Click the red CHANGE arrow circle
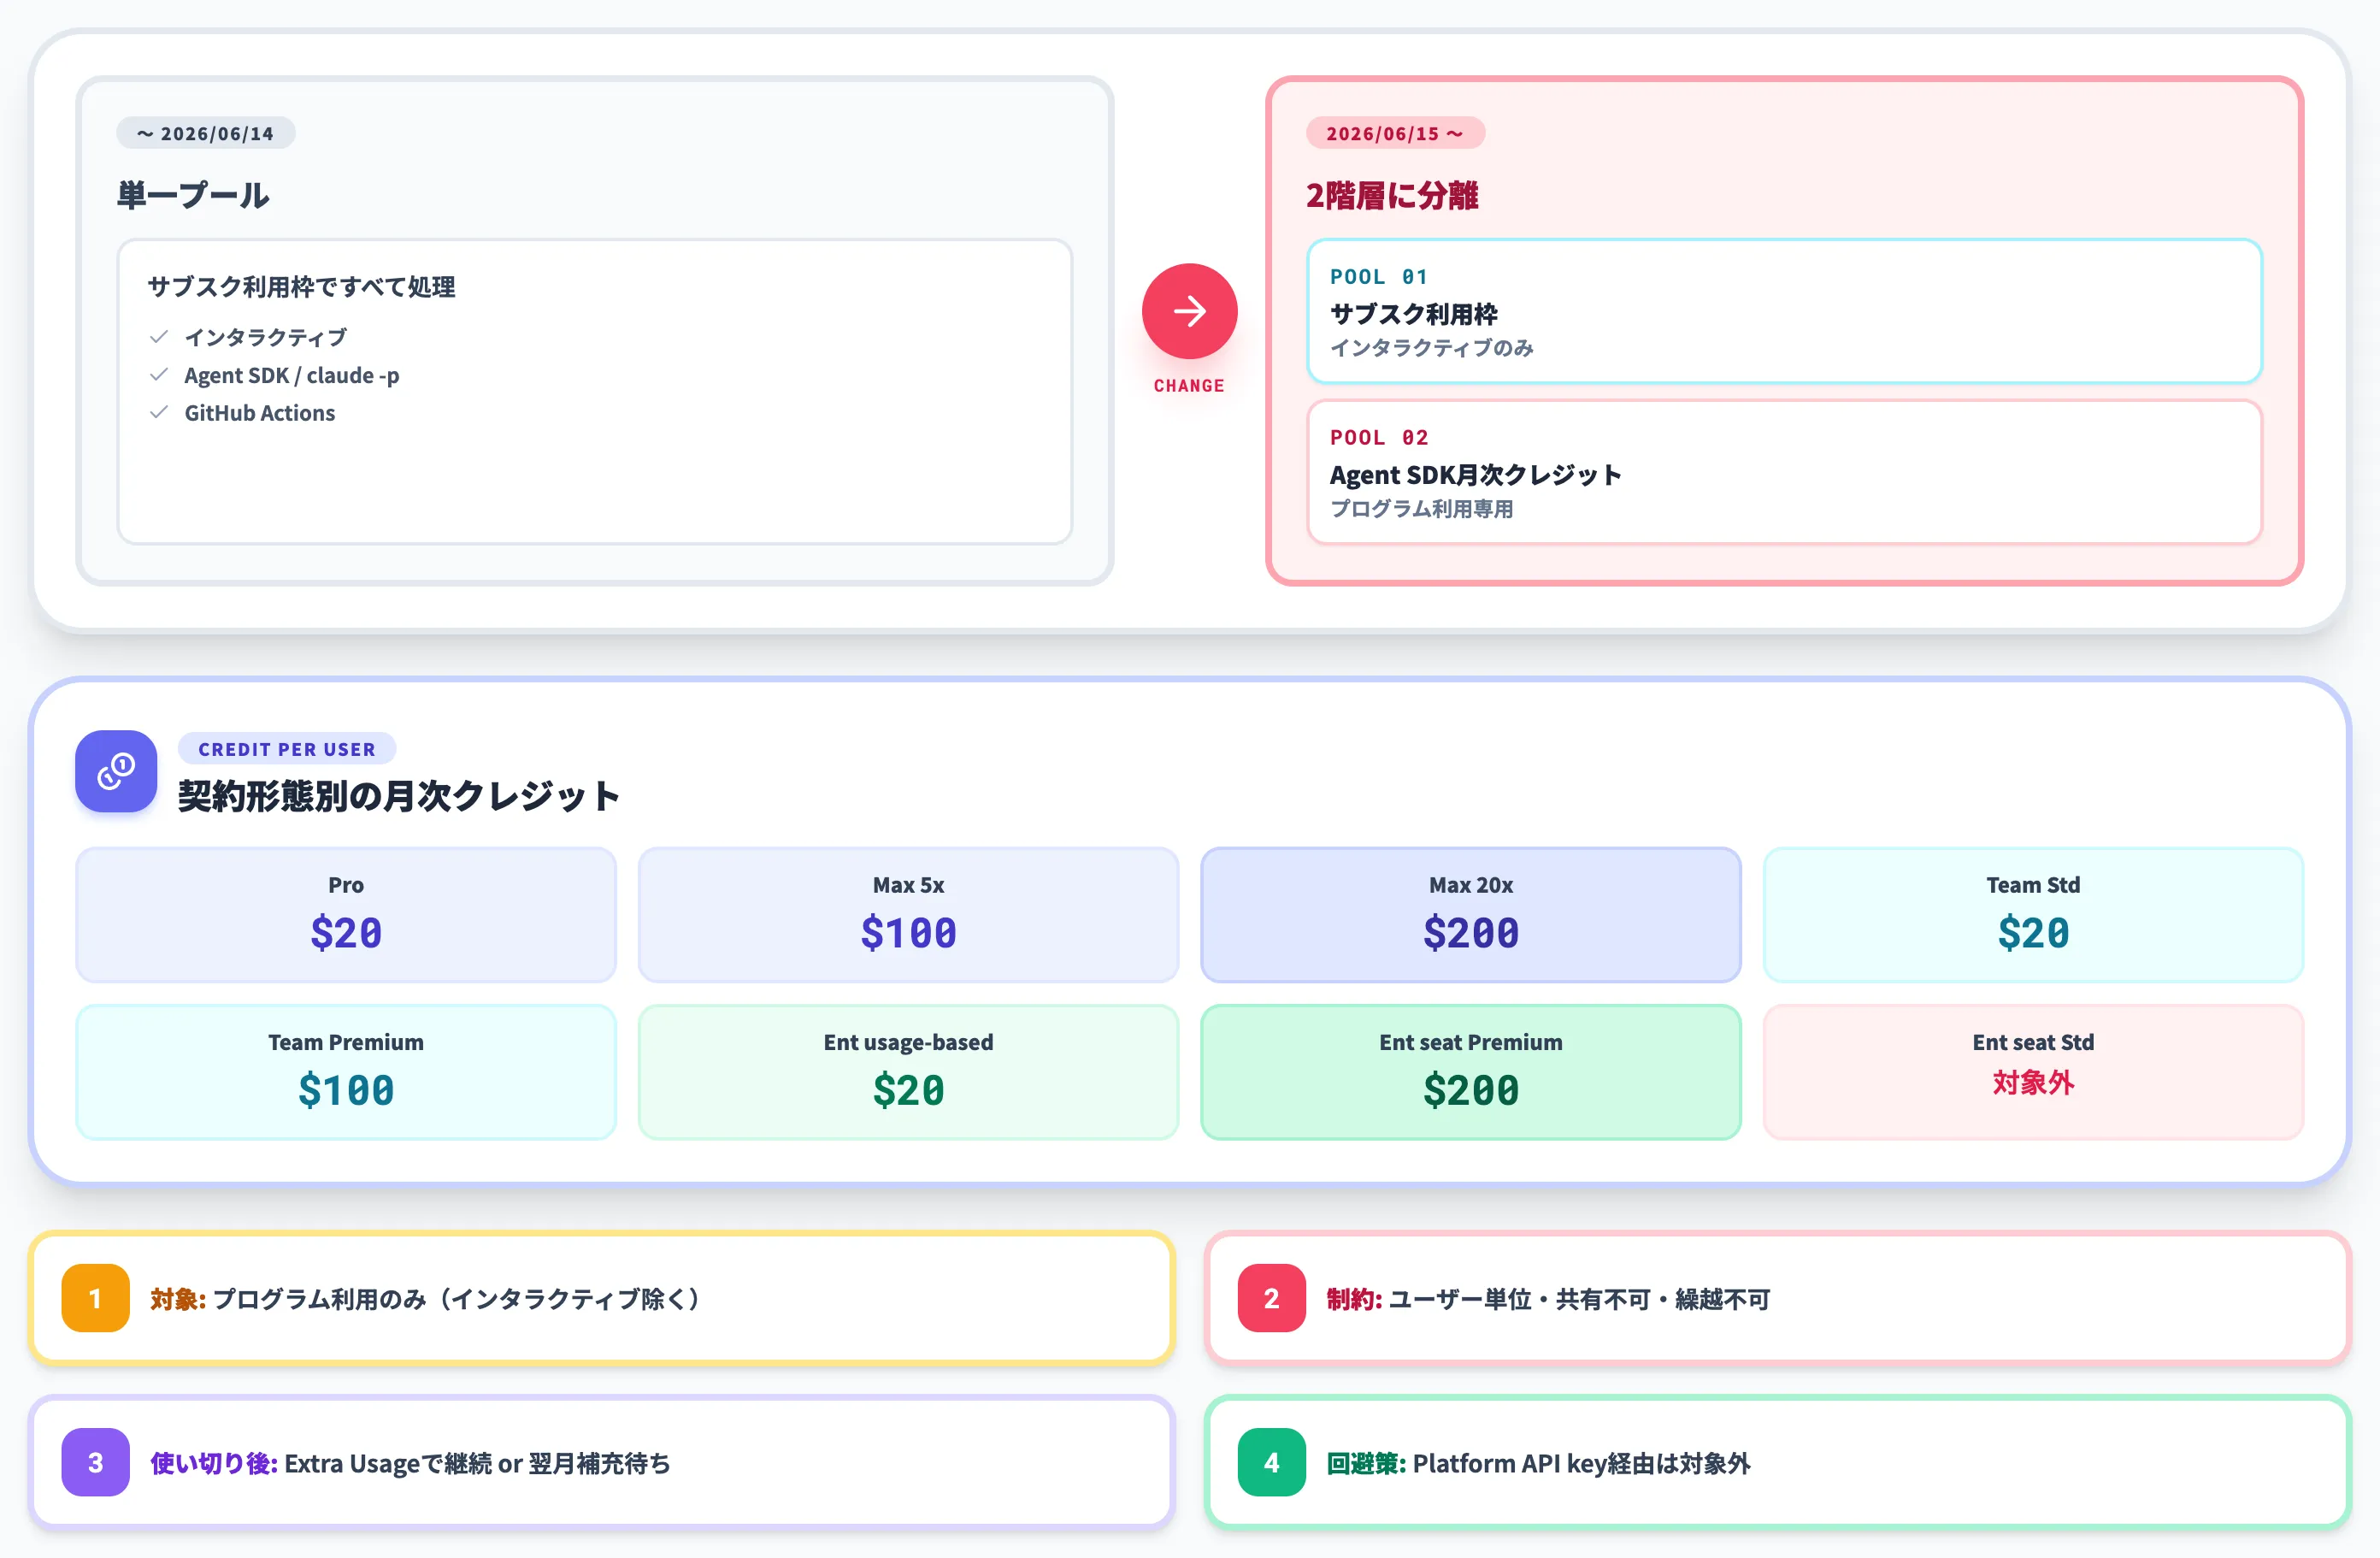This screenshot has height=1558, width=2380. click(x=1189, y=311)
